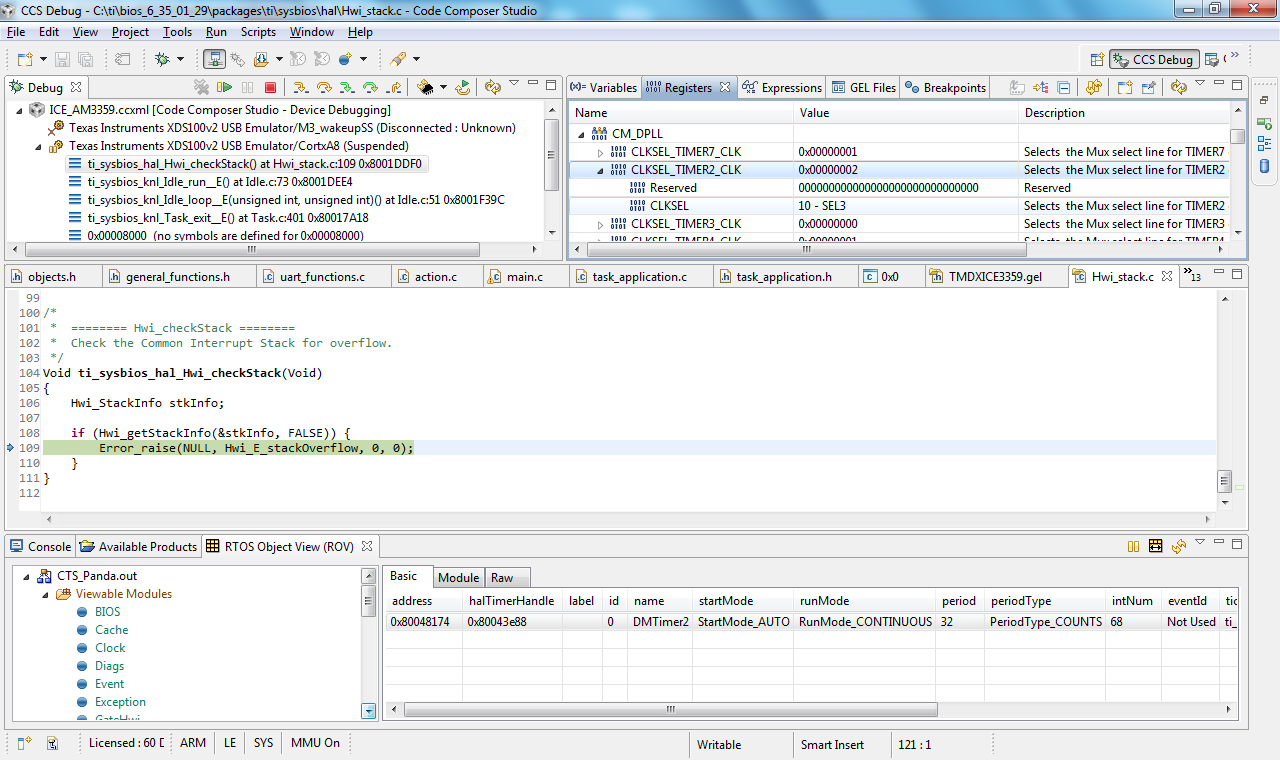Click the yellow Refresh icon in Registers view

pyautogui.click(x=1095, y=88)
